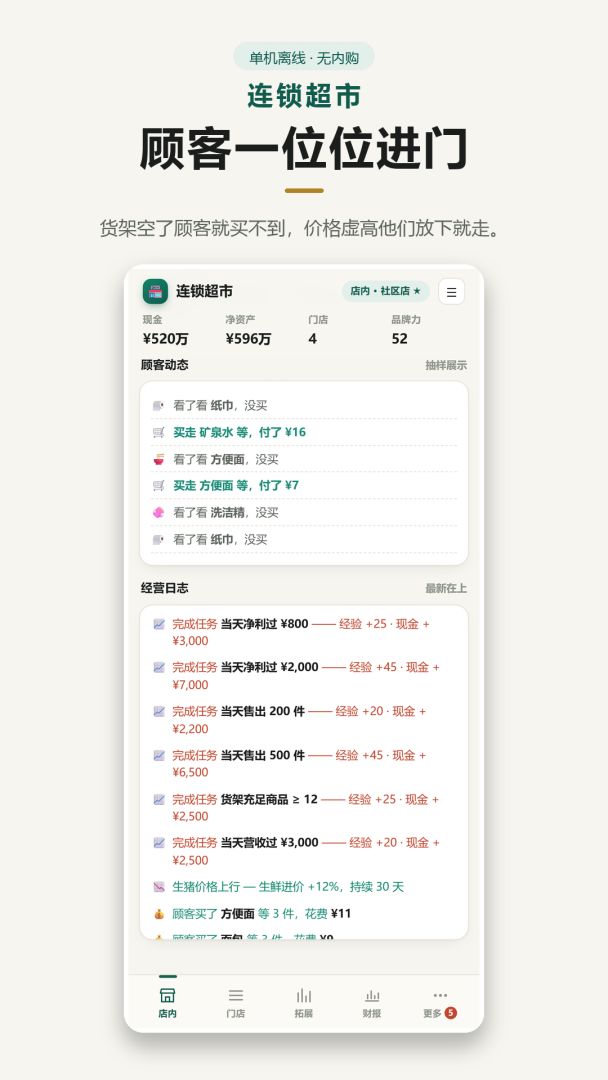Click the 经营日志 heading
This screenshot has height=1080, width=608.
(x=165, y=588)
